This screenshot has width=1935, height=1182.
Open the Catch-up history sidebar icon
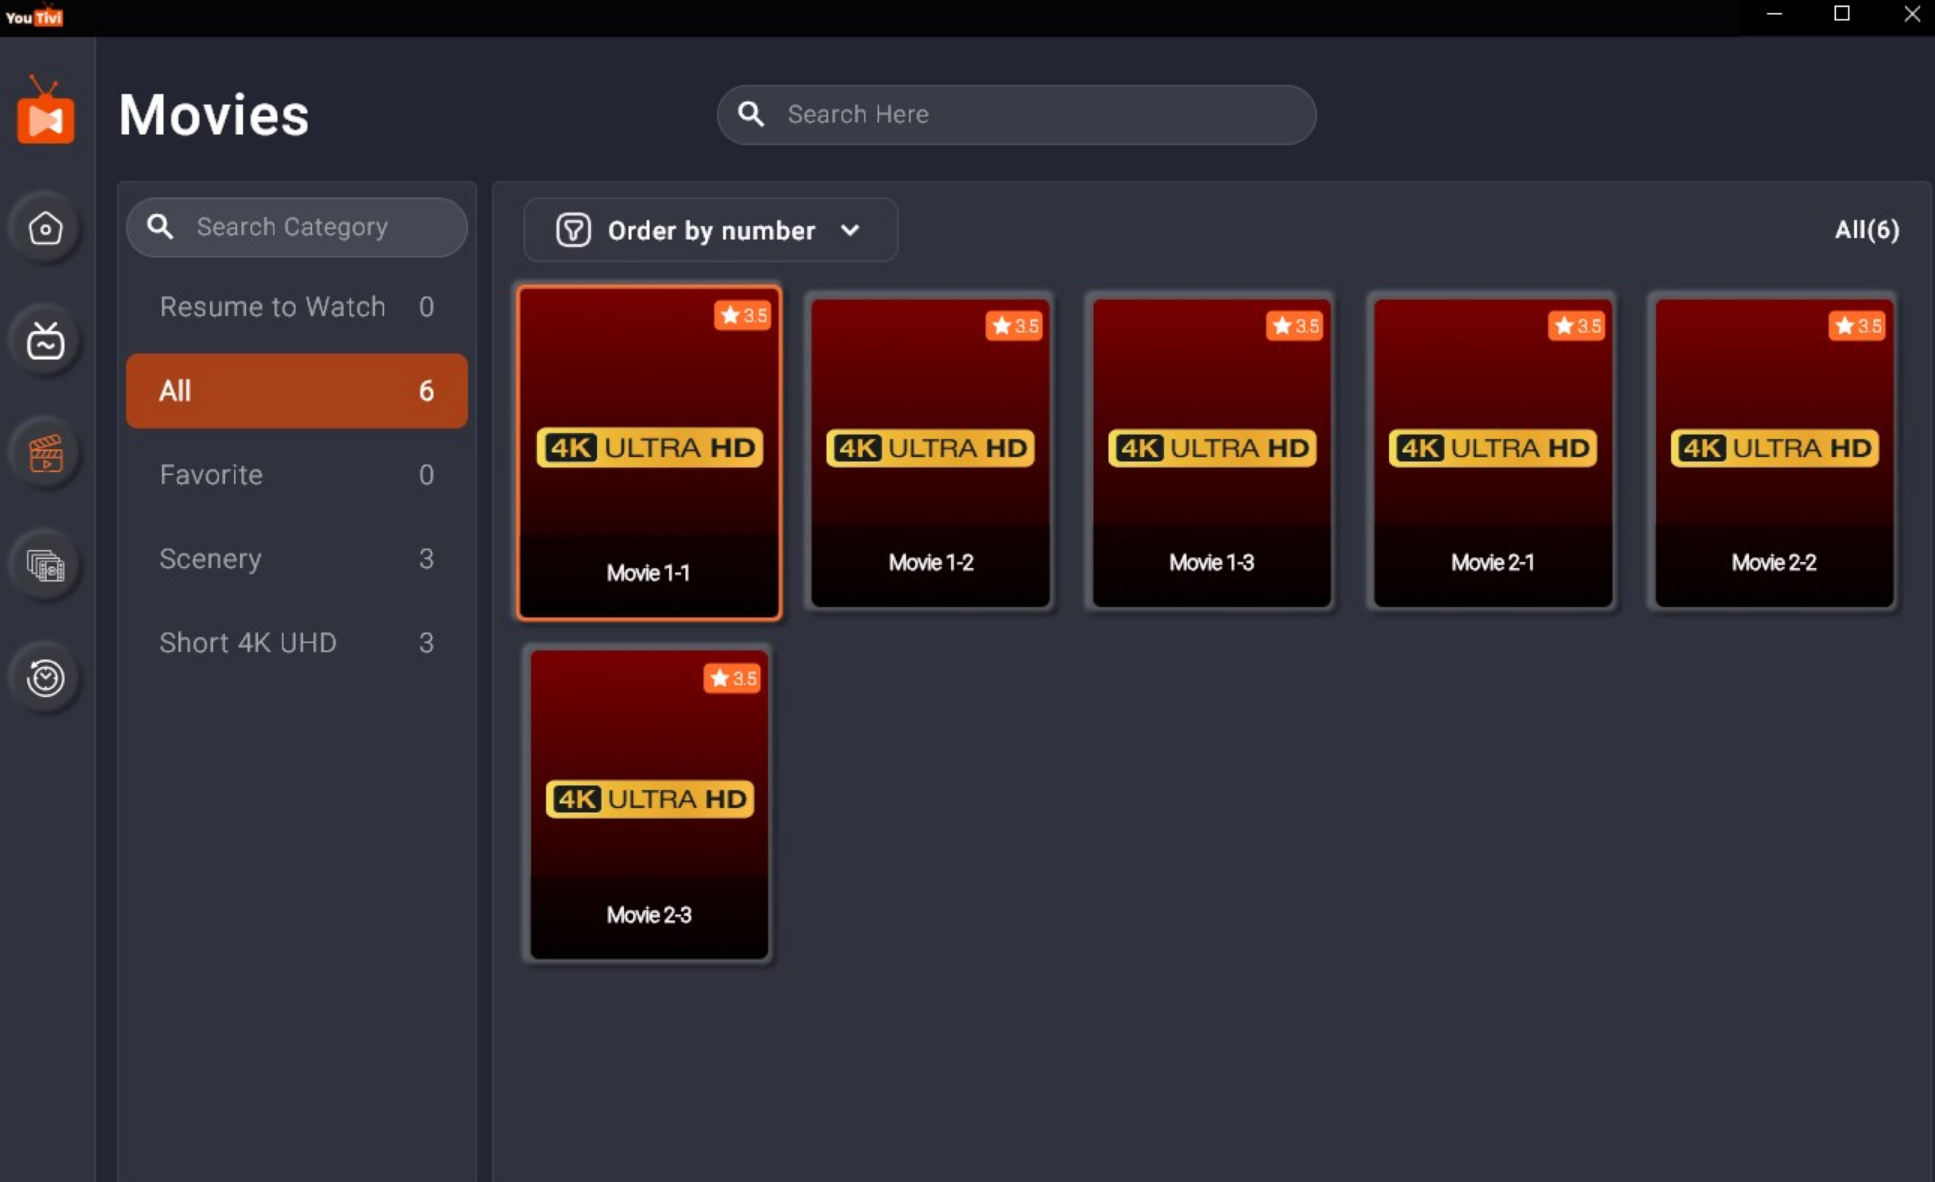(x=45, y=678)
